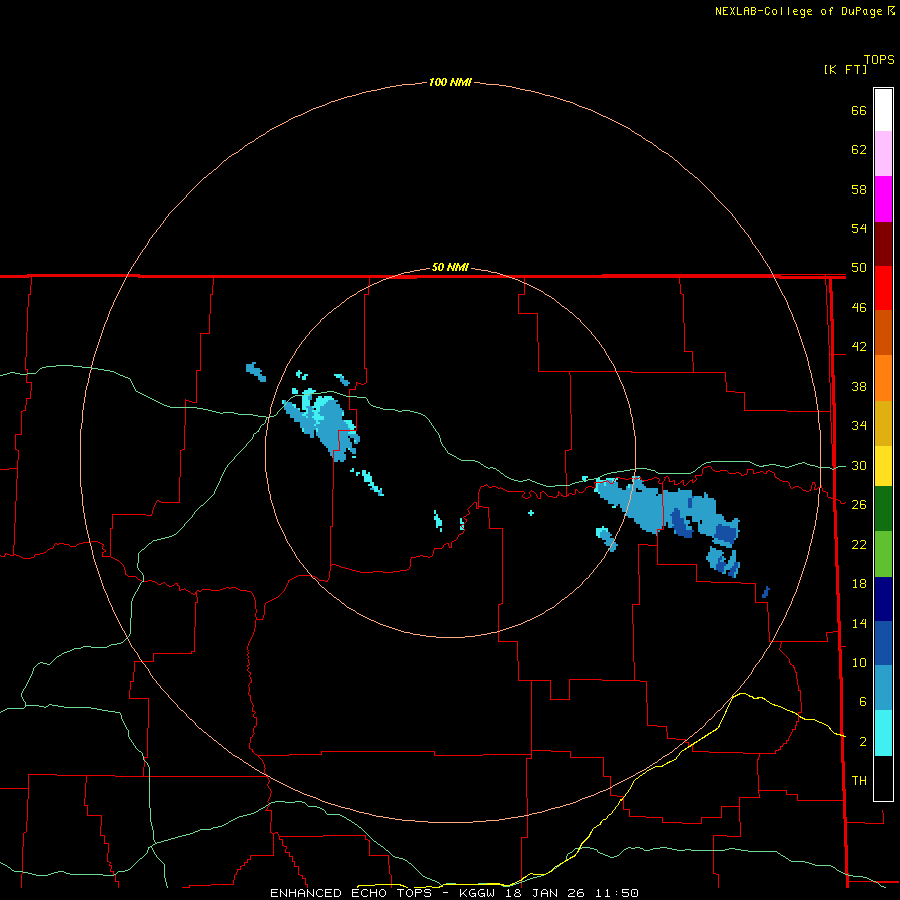Screen dimensions: 900x900
Task: Click the NEXLAB-College of DuPage credit text
Action: tap(798, 11)
